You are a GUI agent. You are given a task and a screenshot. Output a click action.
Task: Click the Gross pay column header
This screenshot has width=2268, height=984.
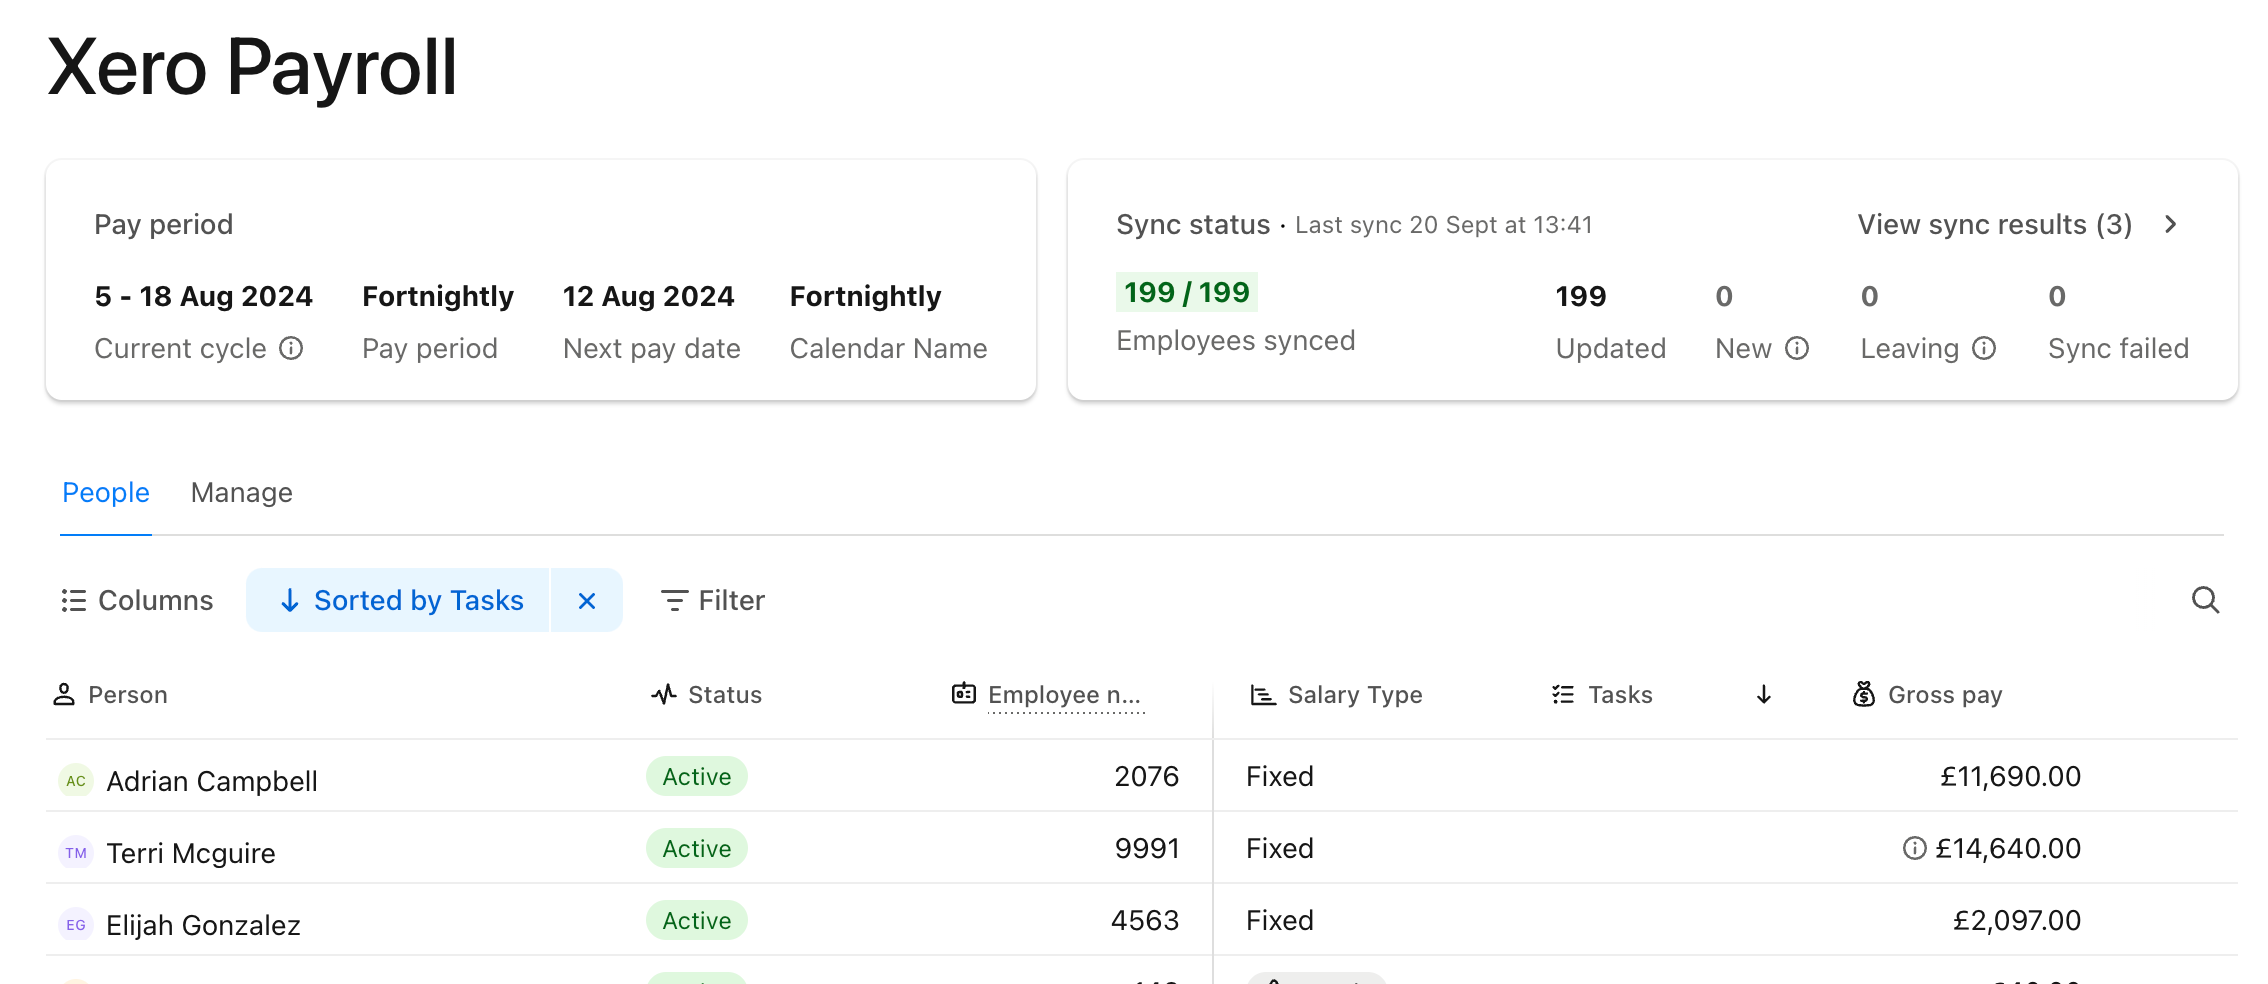tap(1927, 694)
